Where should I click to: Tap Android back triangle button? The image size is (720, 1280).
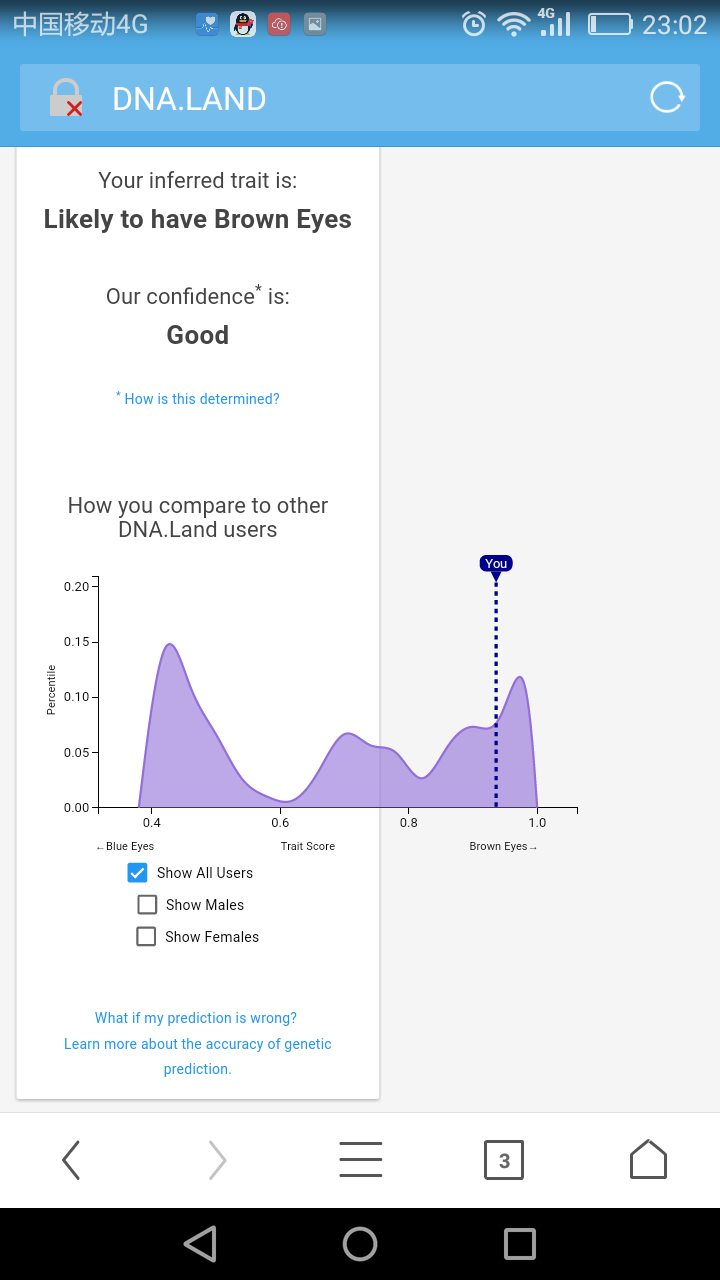pos(200,1243)
